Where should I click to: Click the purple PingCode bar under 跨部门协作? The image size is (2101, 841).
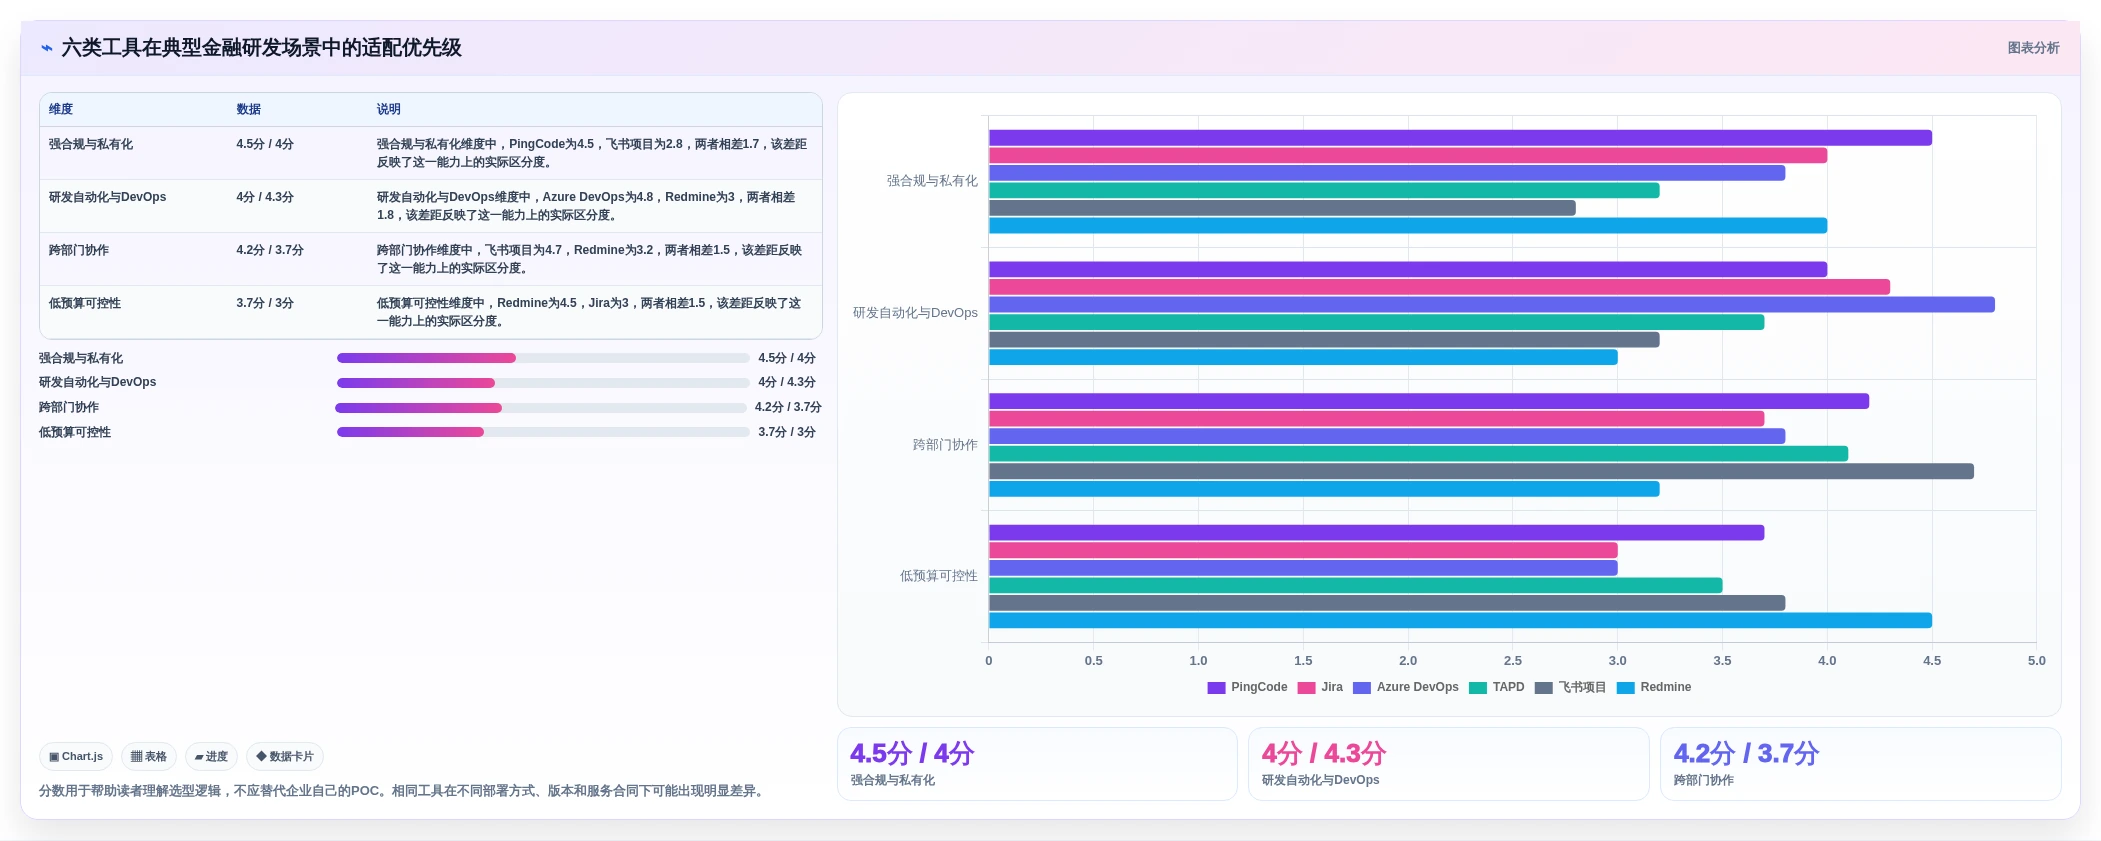[x=1429, y=401]
